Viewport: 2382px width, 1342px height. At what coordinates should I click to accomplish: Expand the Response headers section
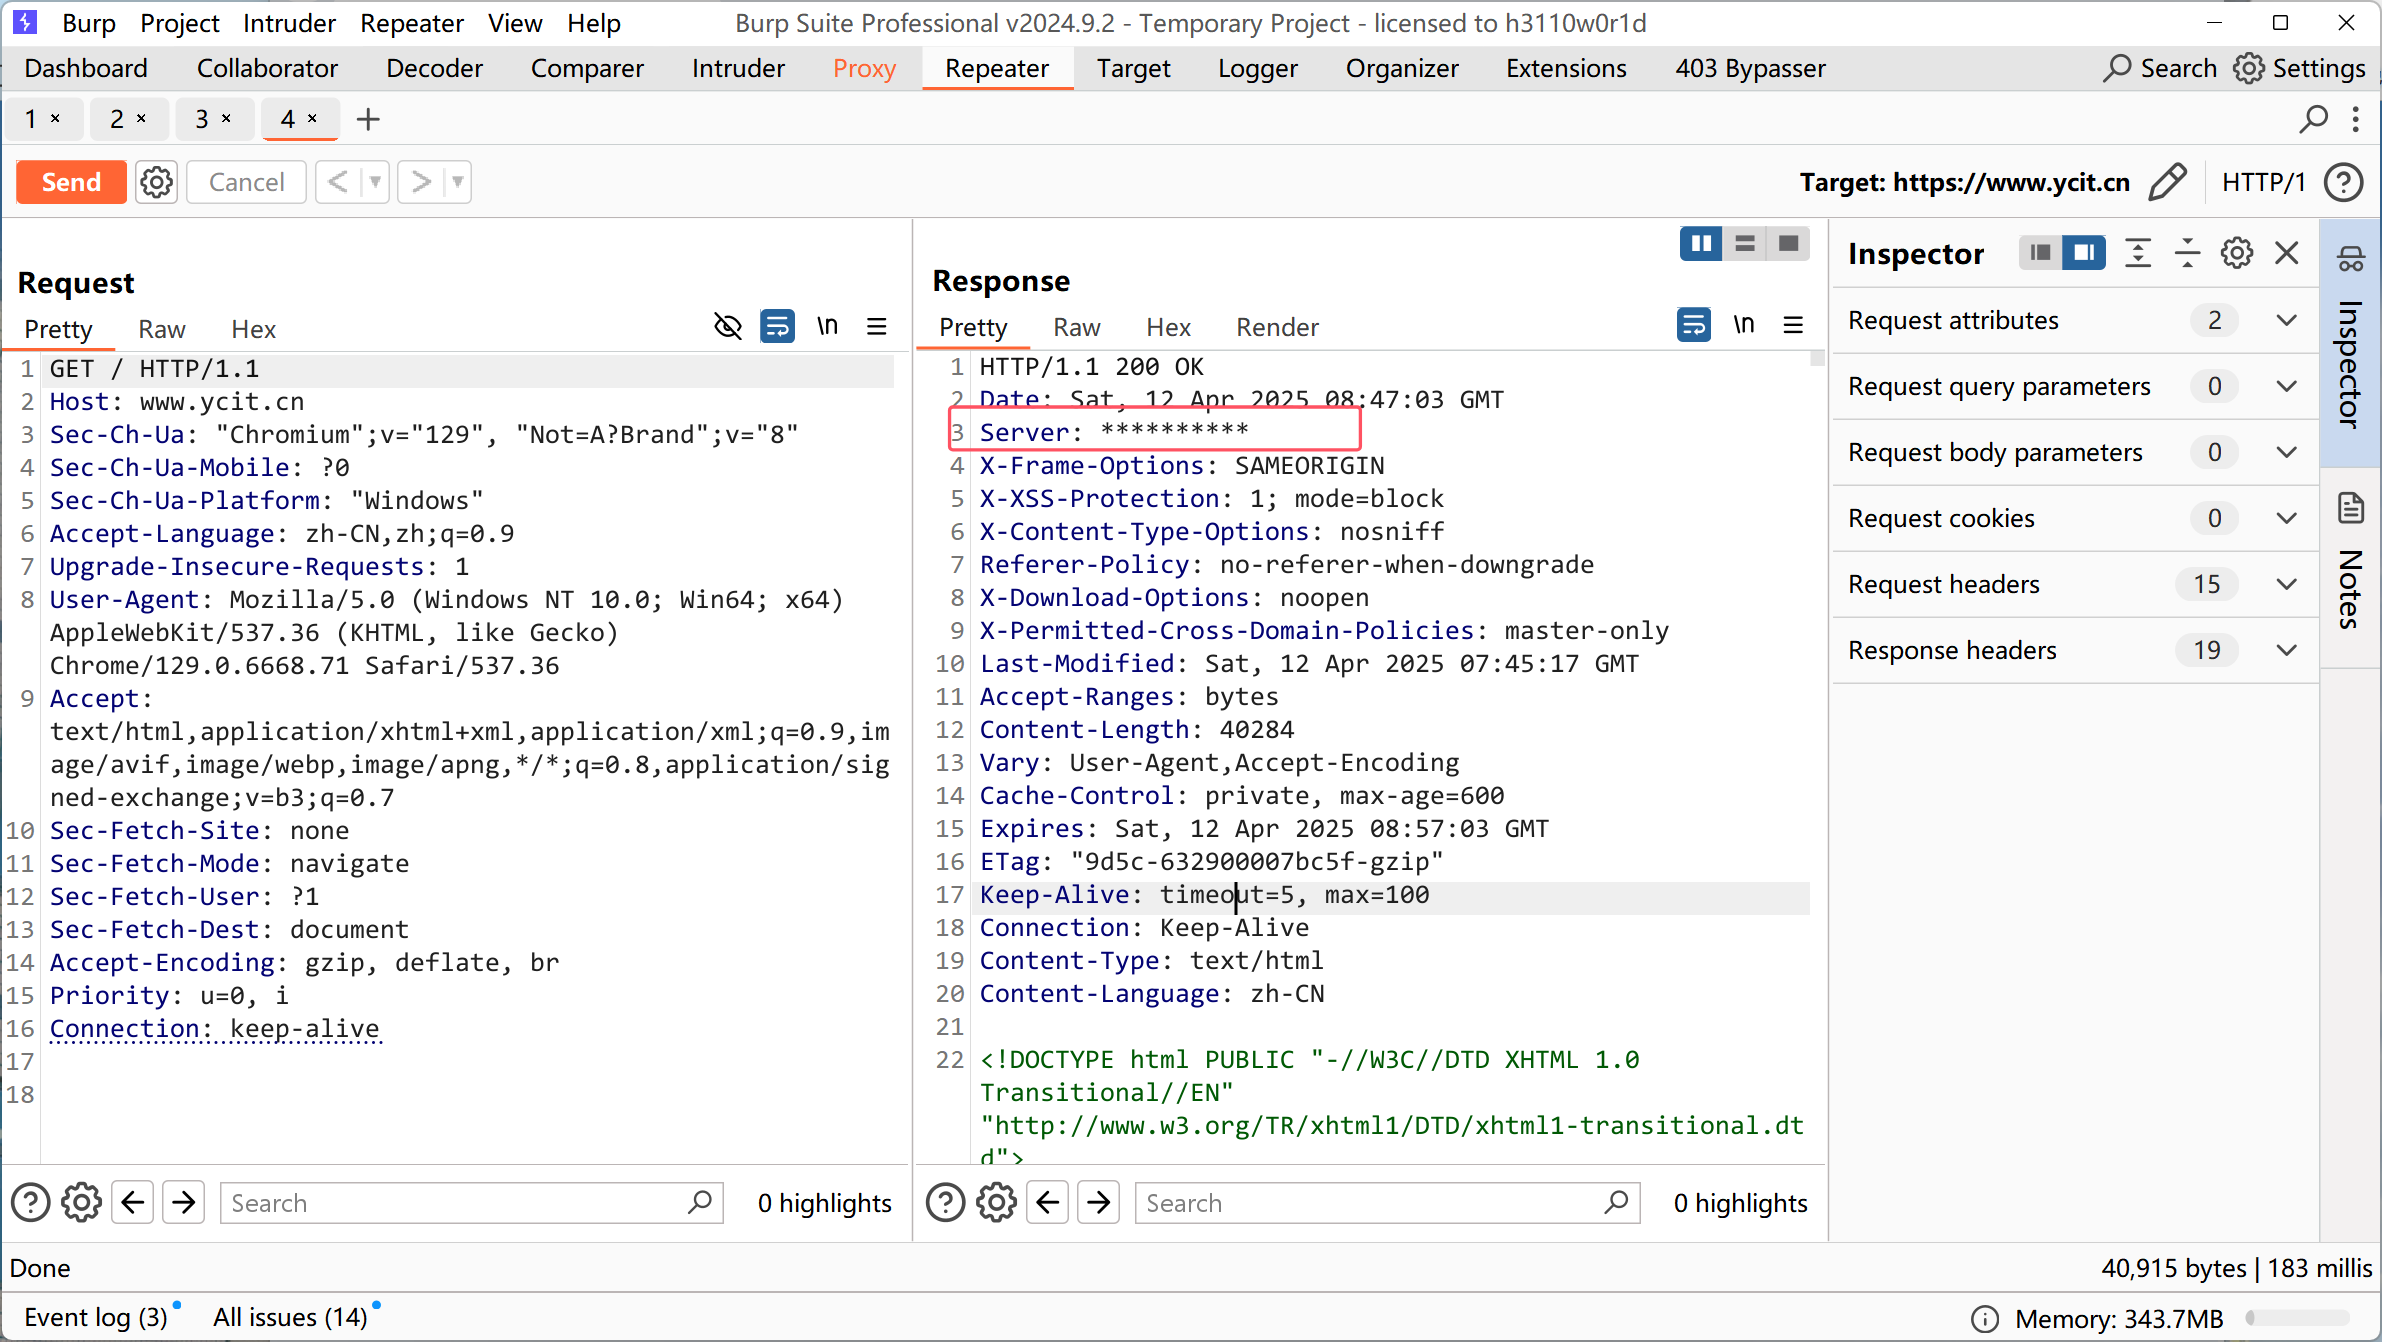[2286, 650]
